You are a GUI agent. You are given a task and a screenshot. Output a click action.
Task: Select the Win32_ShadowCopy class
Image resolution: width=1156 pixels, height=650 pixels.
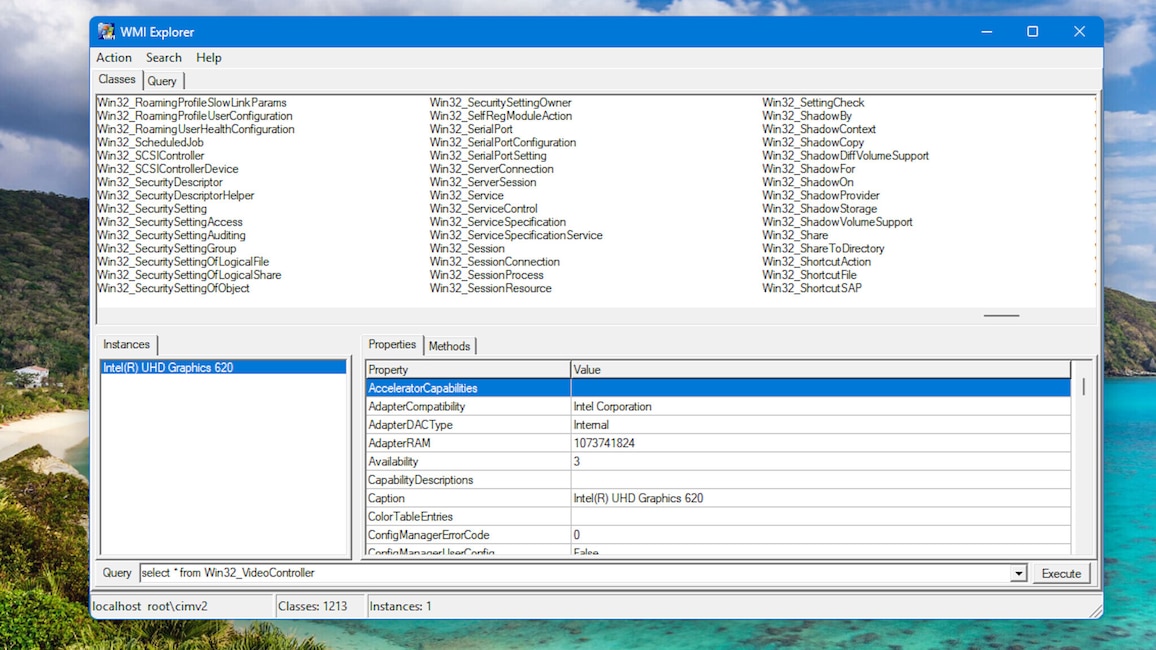[x=812, y=142]
